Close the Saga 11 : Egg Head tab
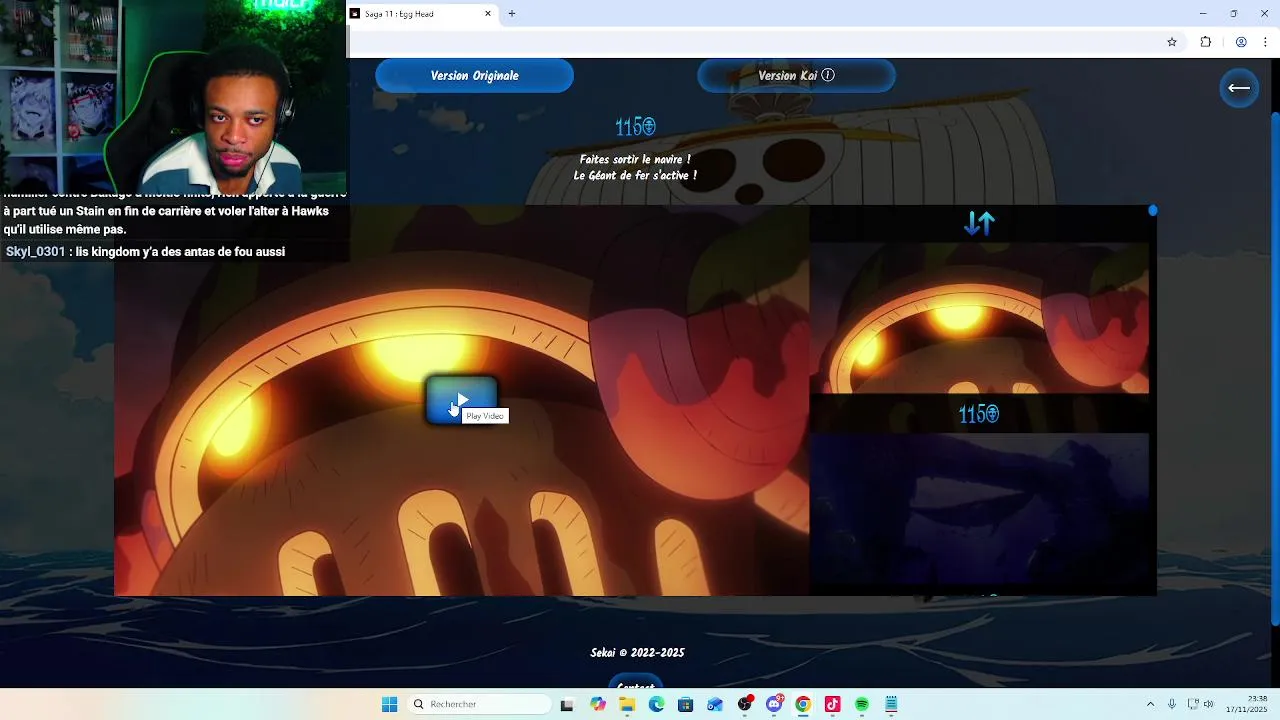This screenshot has height=720, width=1280. (488, 14)
